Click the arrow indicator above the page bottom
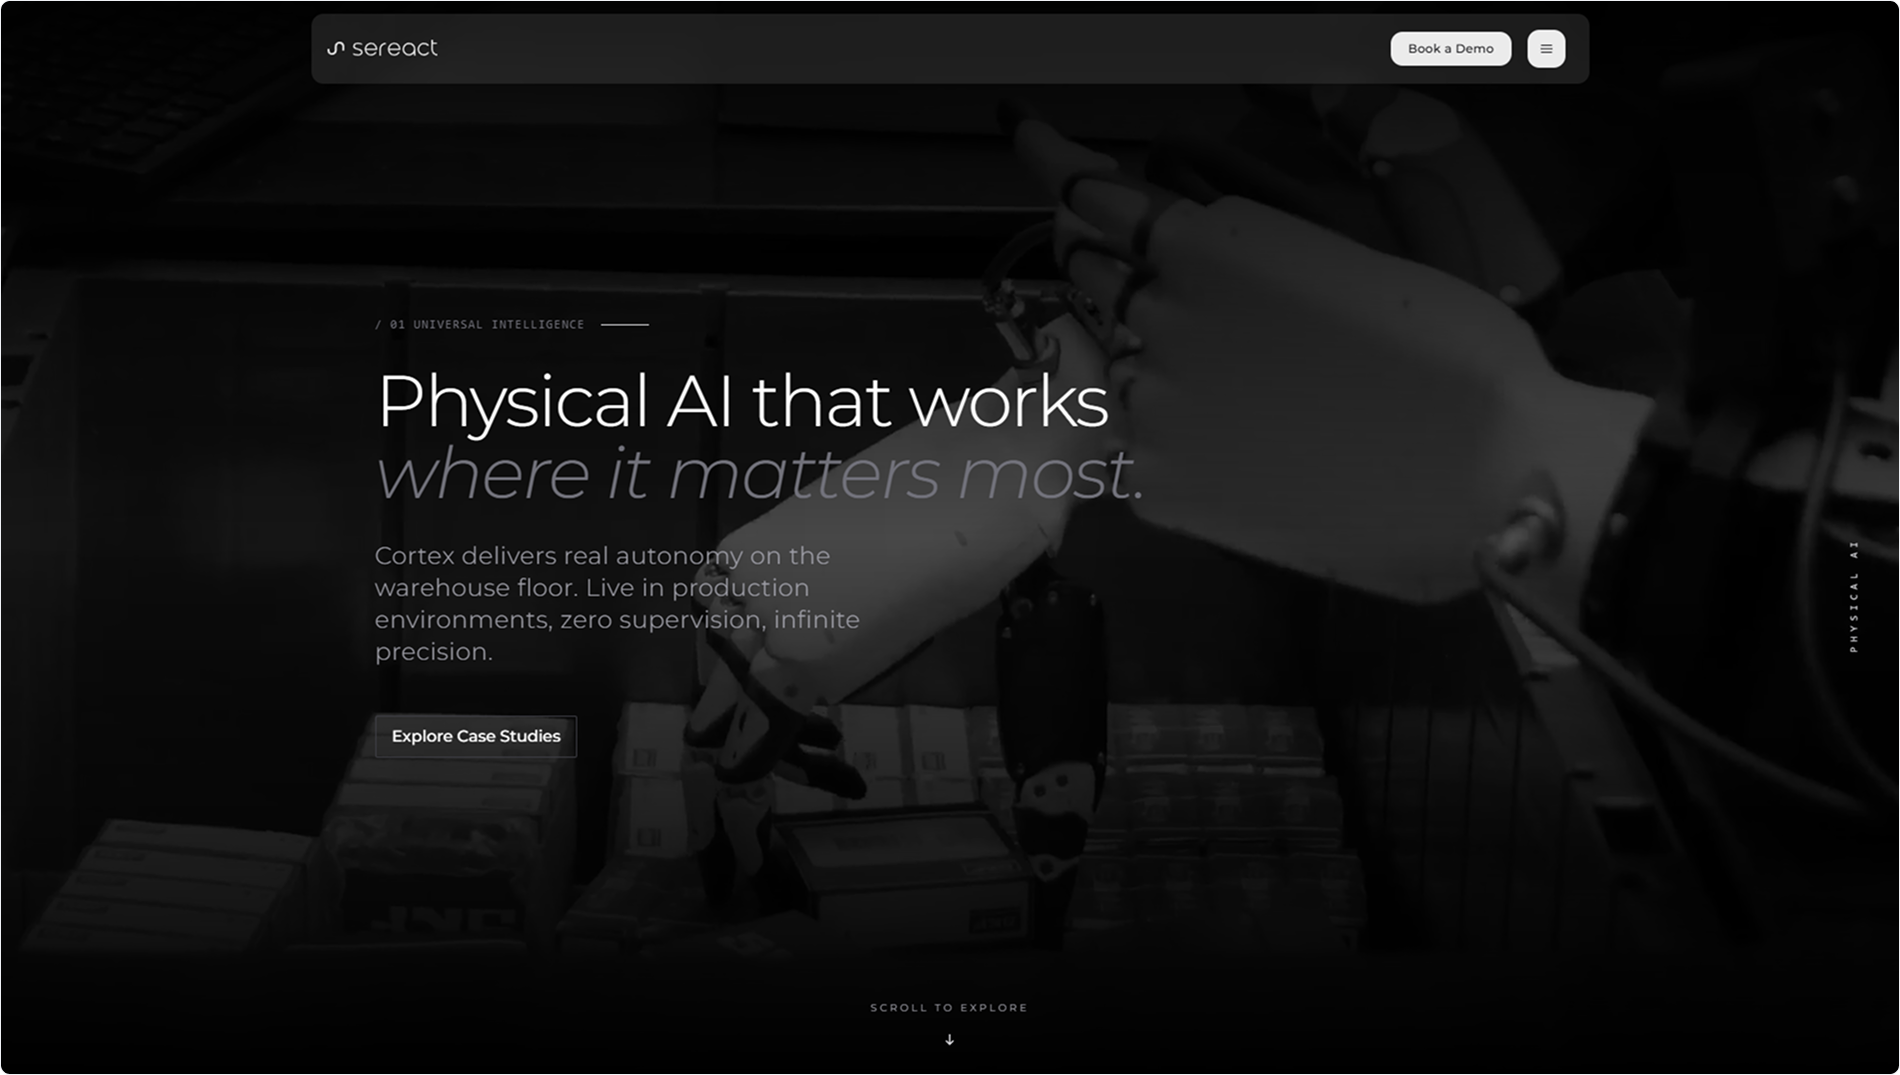Screen dimensions: 1900x1075 949,1039
